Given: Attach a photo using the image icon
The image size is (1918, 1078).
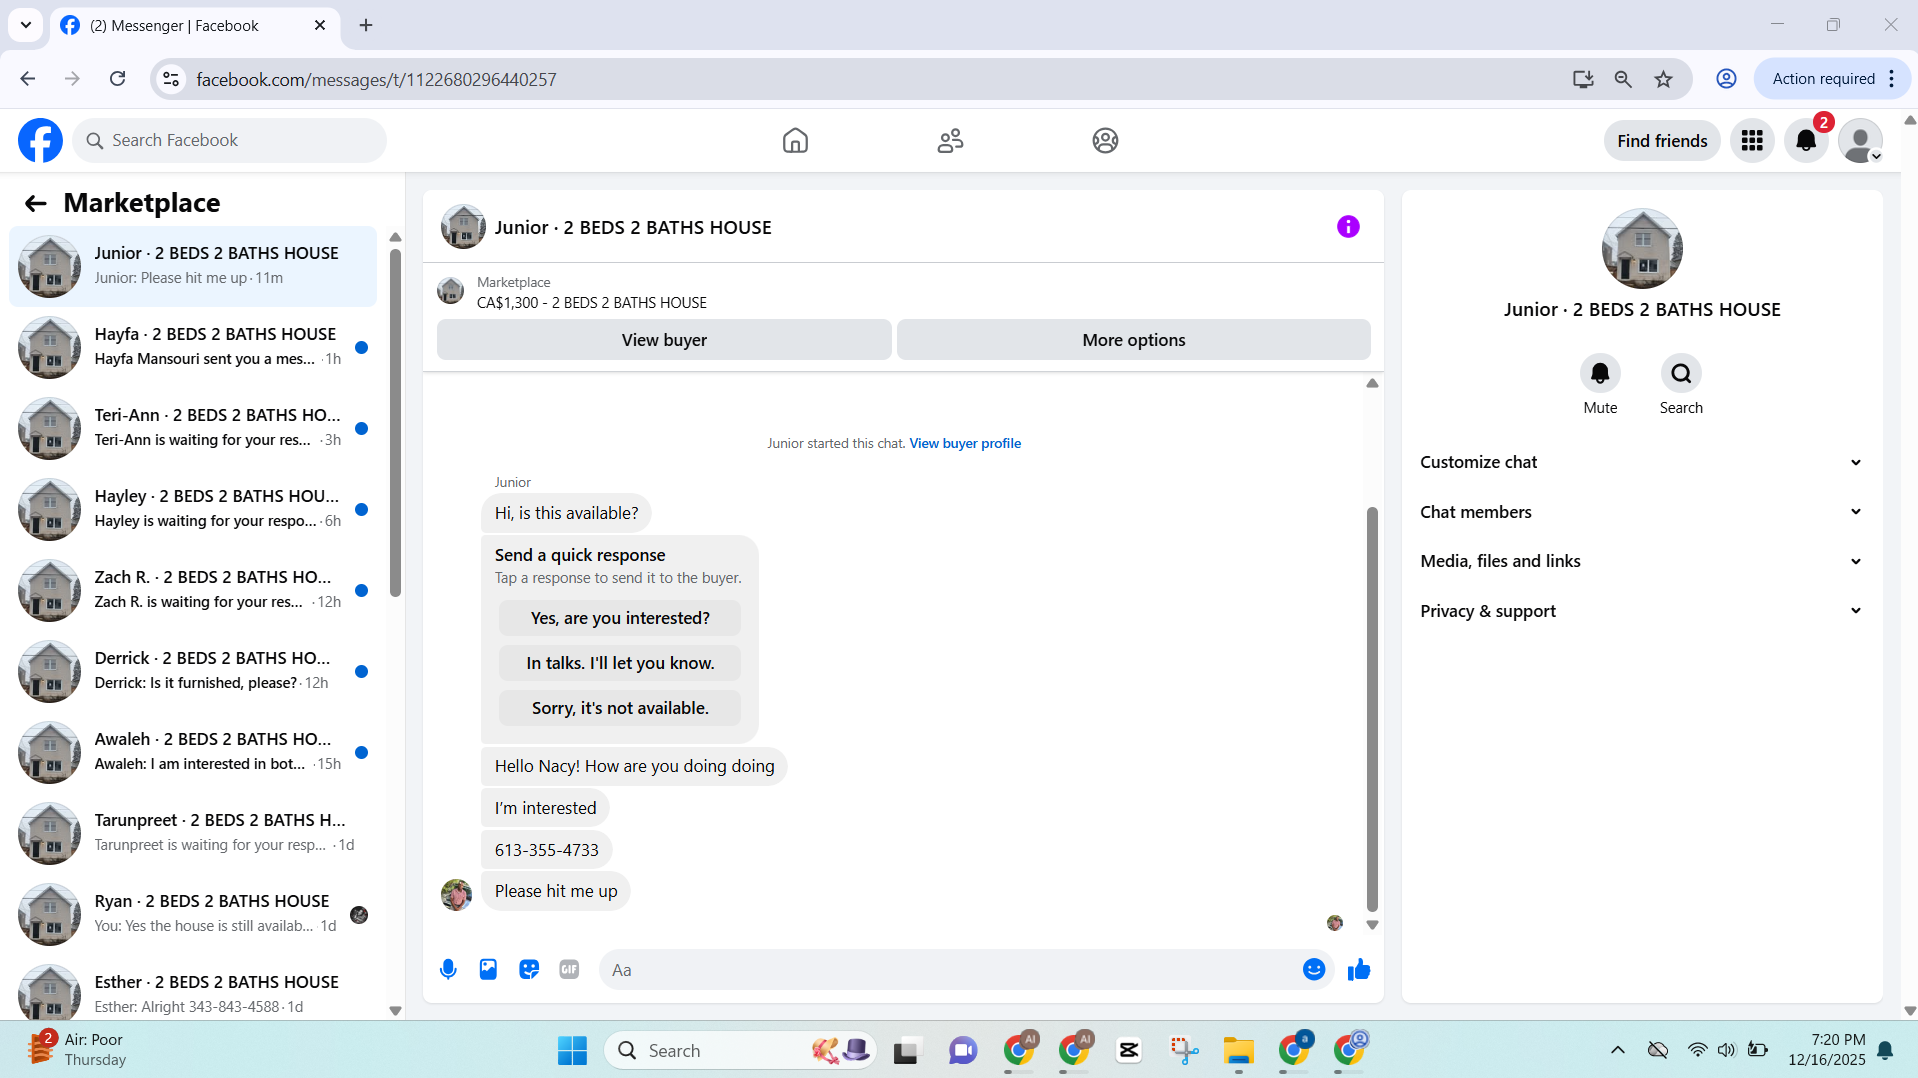Looking at the screenshot, I should click(488, 969).
